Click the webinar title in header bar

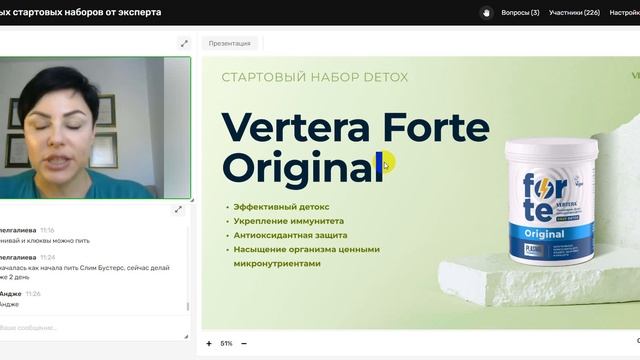[x=80, y=12]
